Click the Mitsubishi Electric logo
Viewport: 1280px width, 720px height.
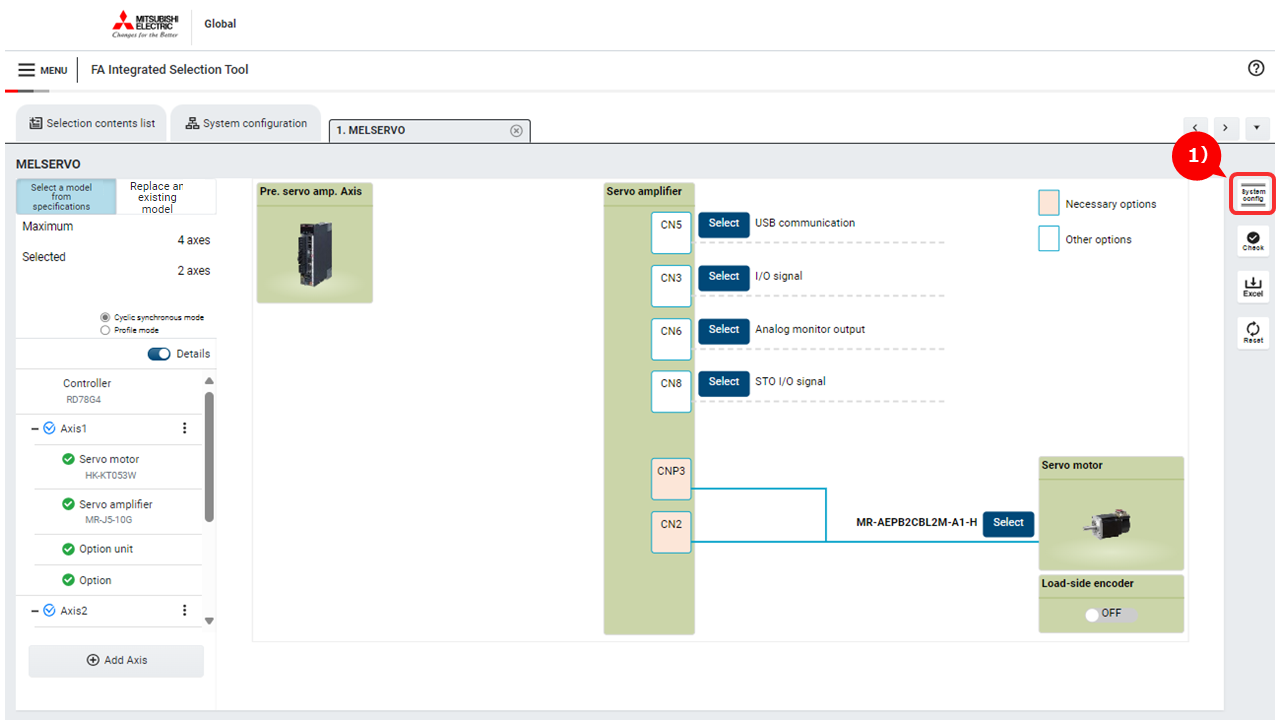[x=145, y=24]
